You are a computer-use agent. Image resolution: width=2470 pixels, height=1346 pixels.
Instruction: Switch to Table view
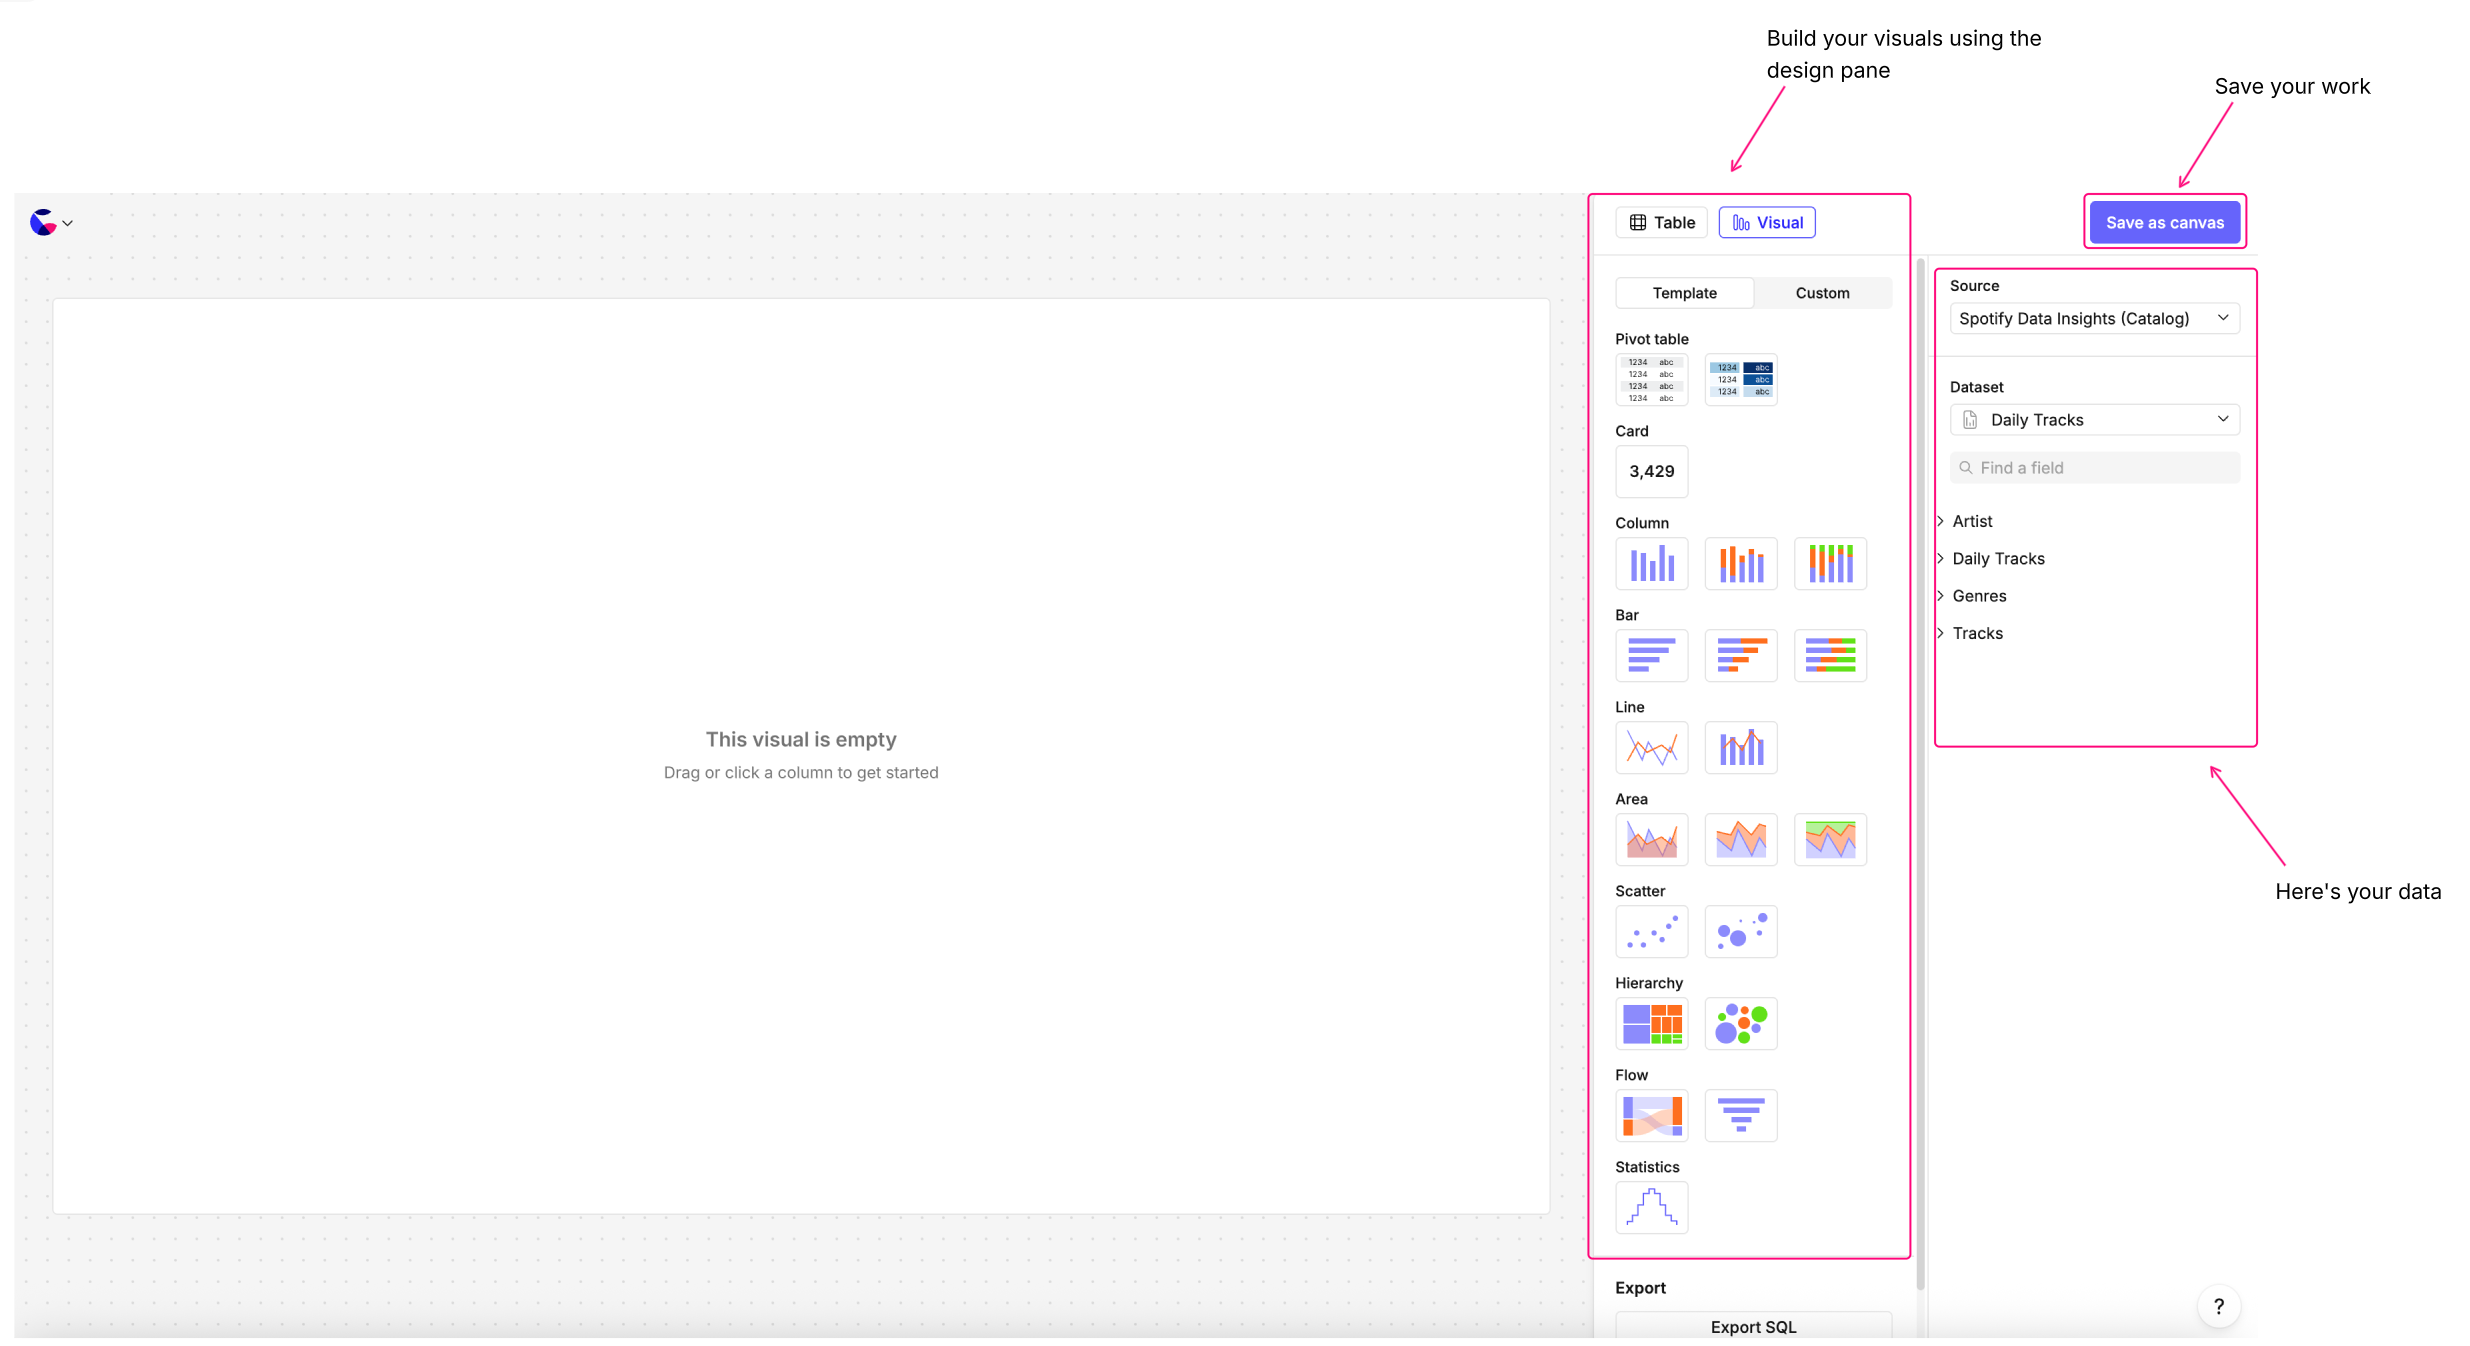[1661, 223]
